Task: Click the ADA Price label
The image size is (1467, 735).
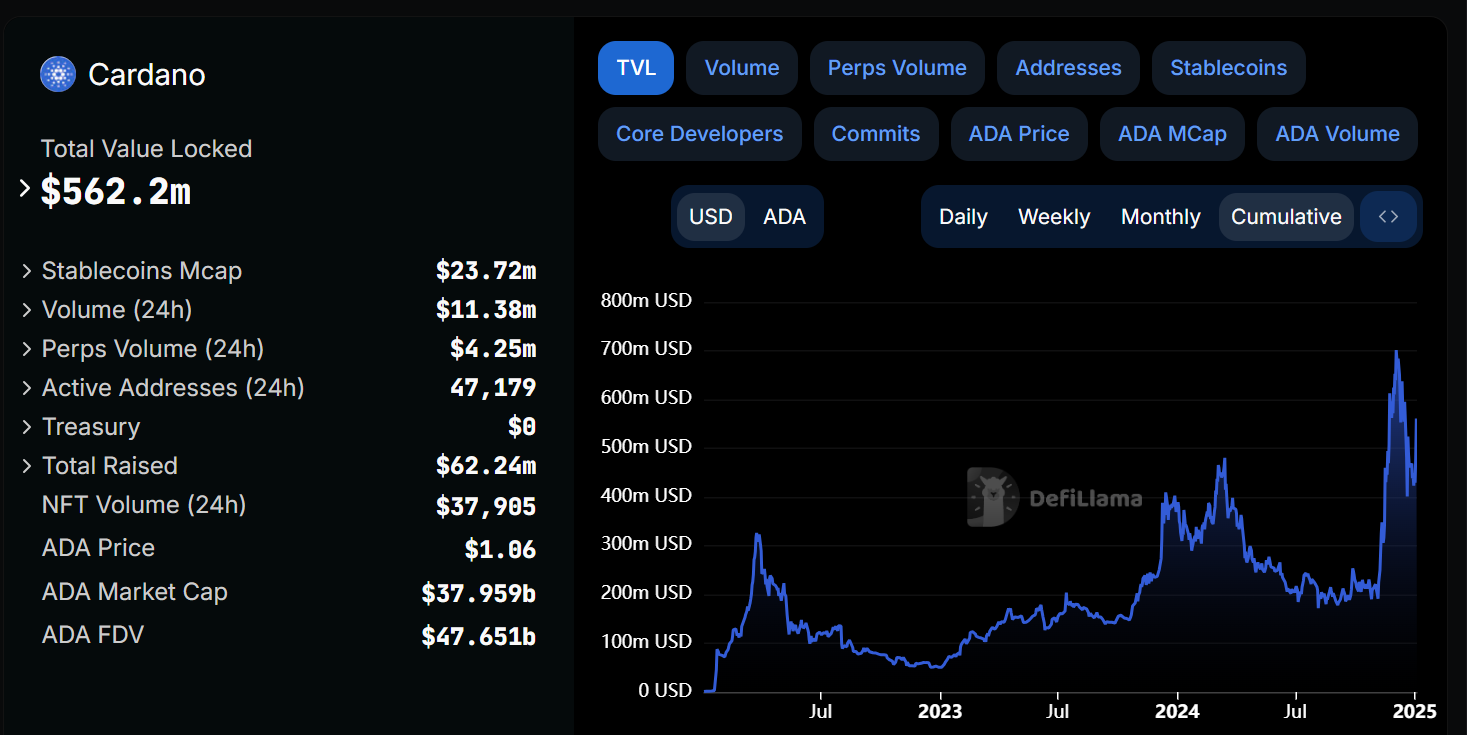Action: (98, 548)
